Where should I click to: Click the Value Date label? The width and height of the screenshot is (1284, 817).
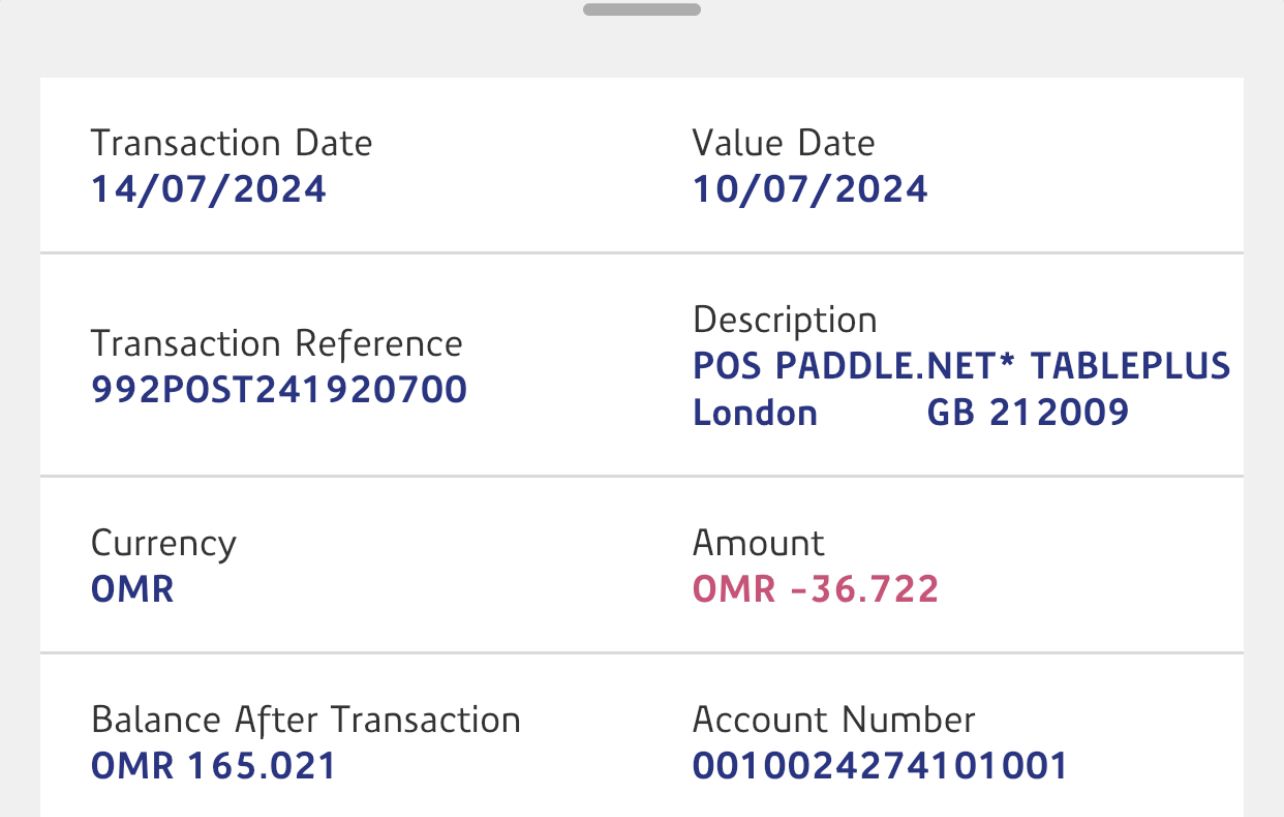[x=783, y=143]
